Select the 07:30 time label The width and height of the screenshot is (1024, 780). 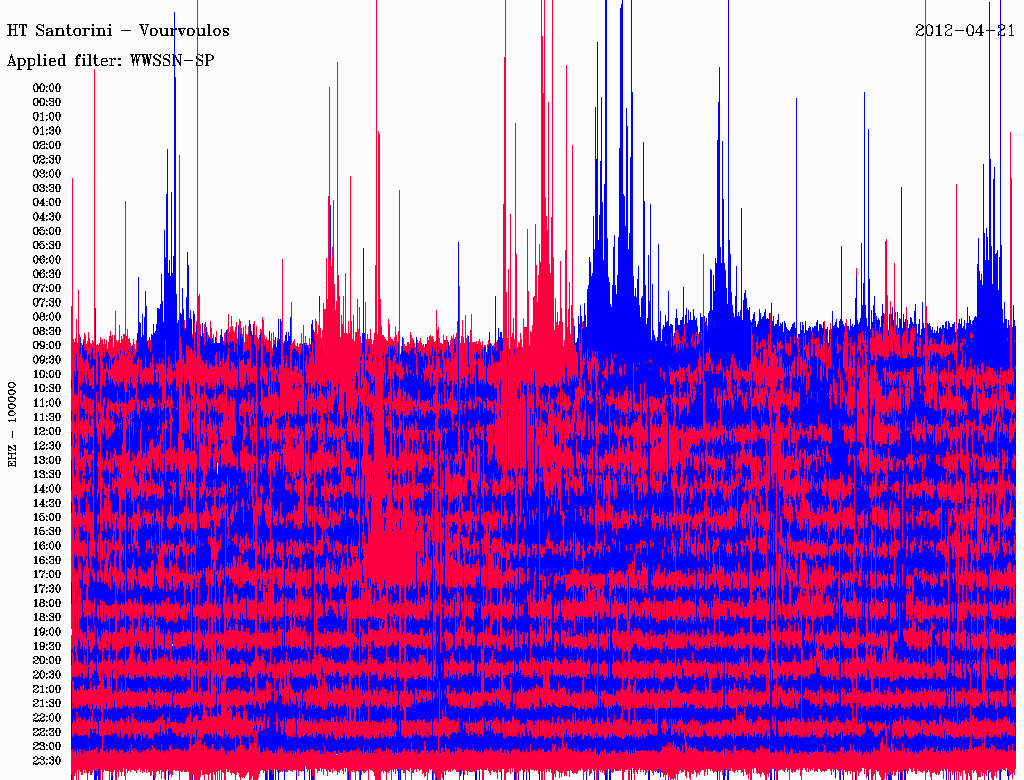(x=47, y=302)
